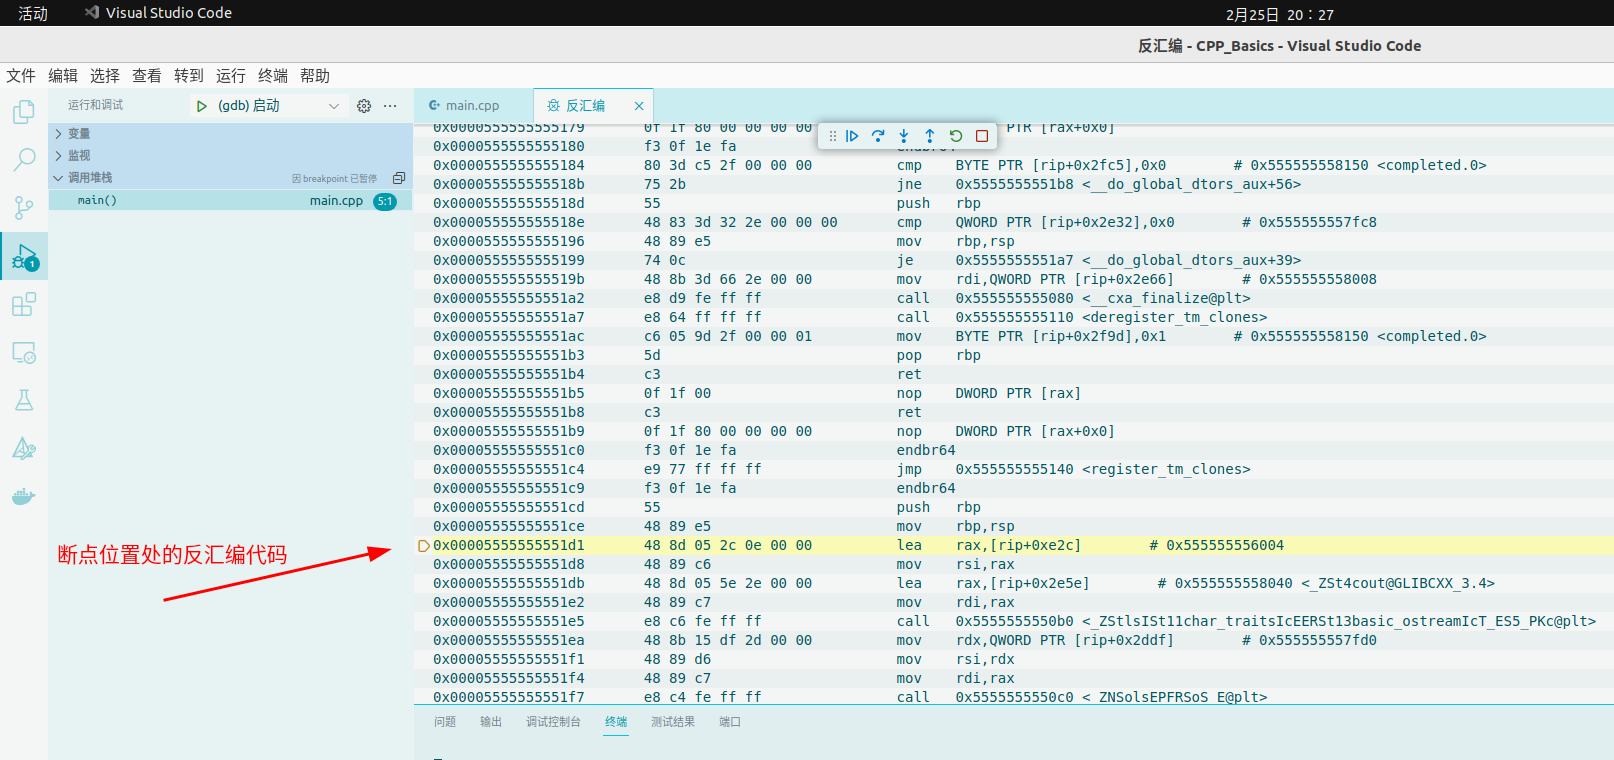Click breakpoint 已暂停 status label
The width and height of the screenshot is (1614, 760).
[x=335, y=179]
